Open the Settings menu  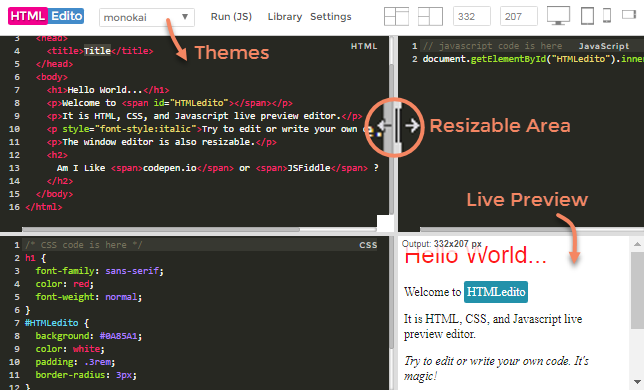click(331, 16)
